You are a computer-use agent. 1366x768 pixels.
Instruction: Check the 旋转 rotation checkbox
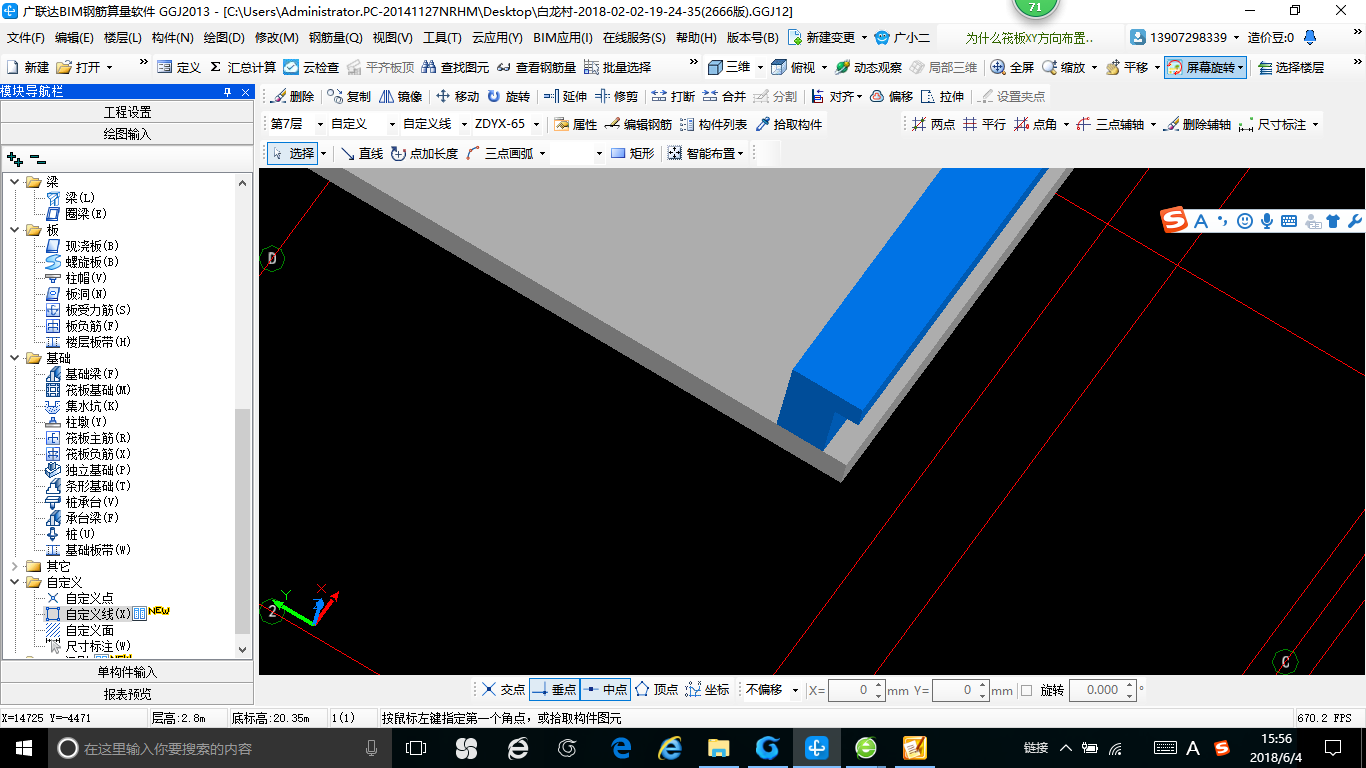[1026, 690]
